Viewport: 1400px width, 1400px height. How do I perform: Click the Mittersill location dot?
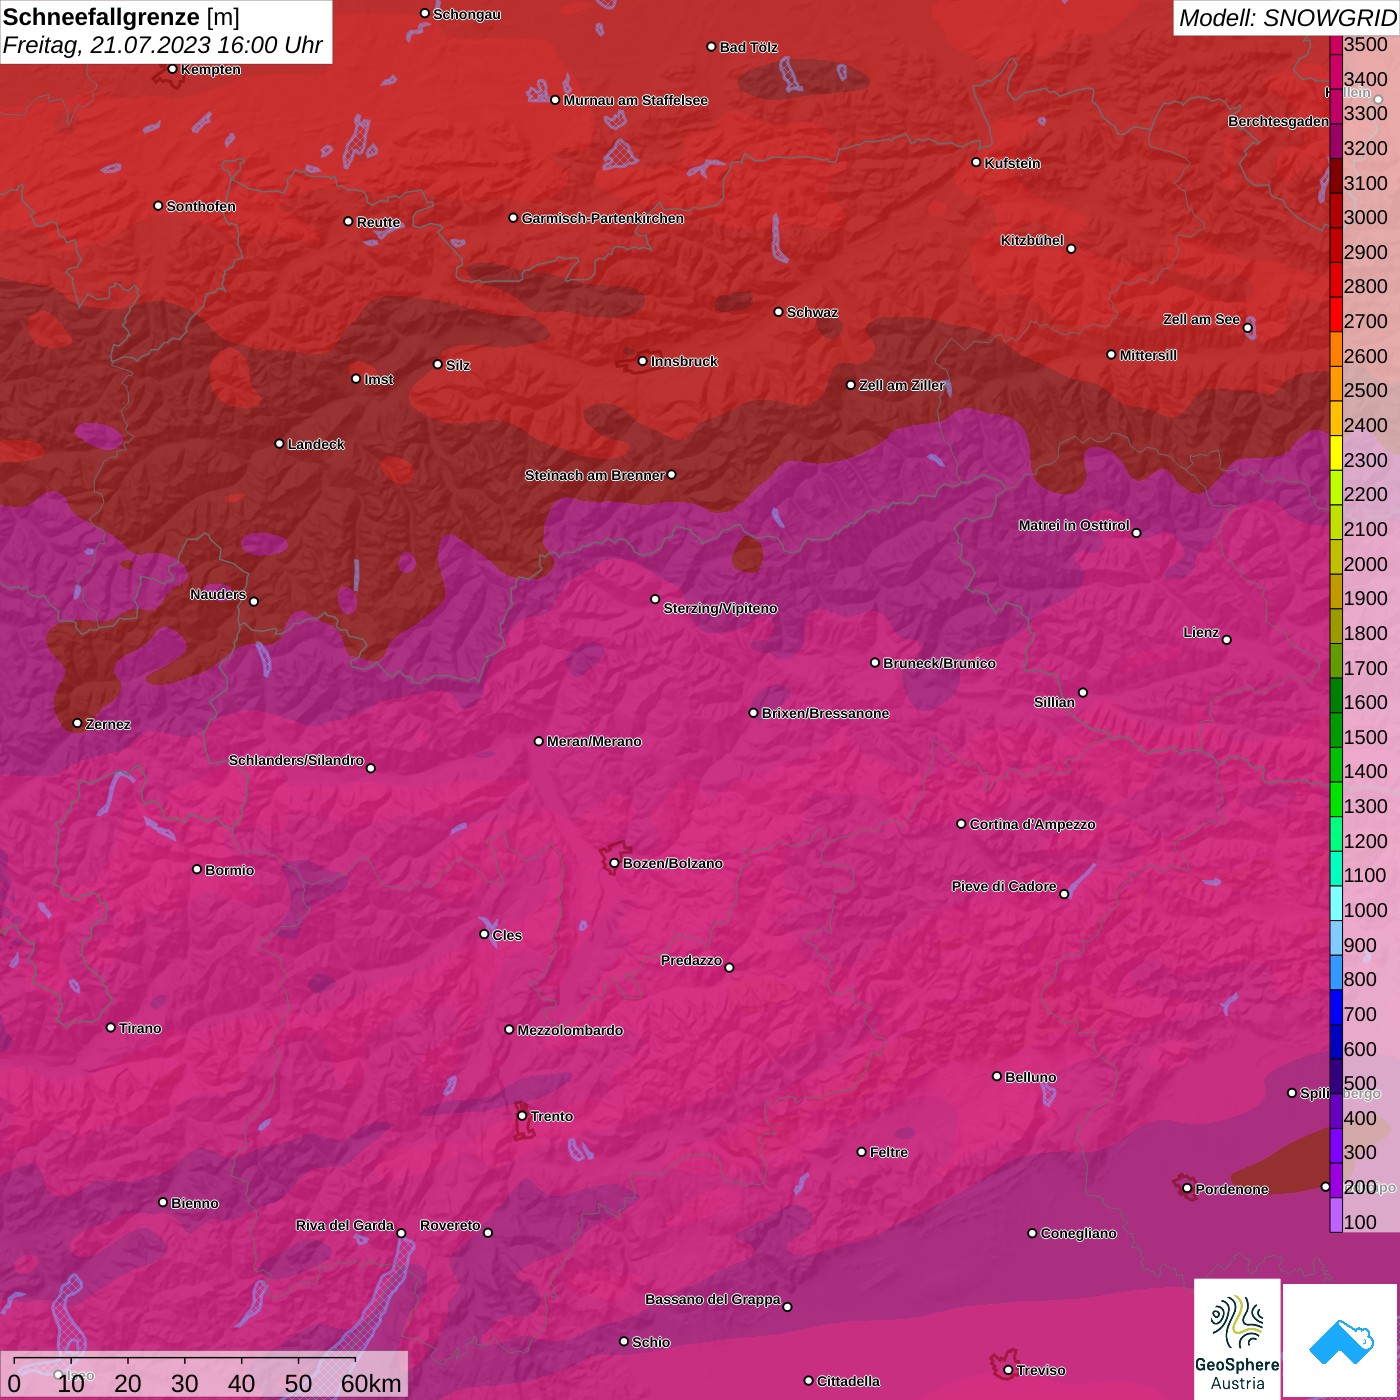pos(1111,354)
